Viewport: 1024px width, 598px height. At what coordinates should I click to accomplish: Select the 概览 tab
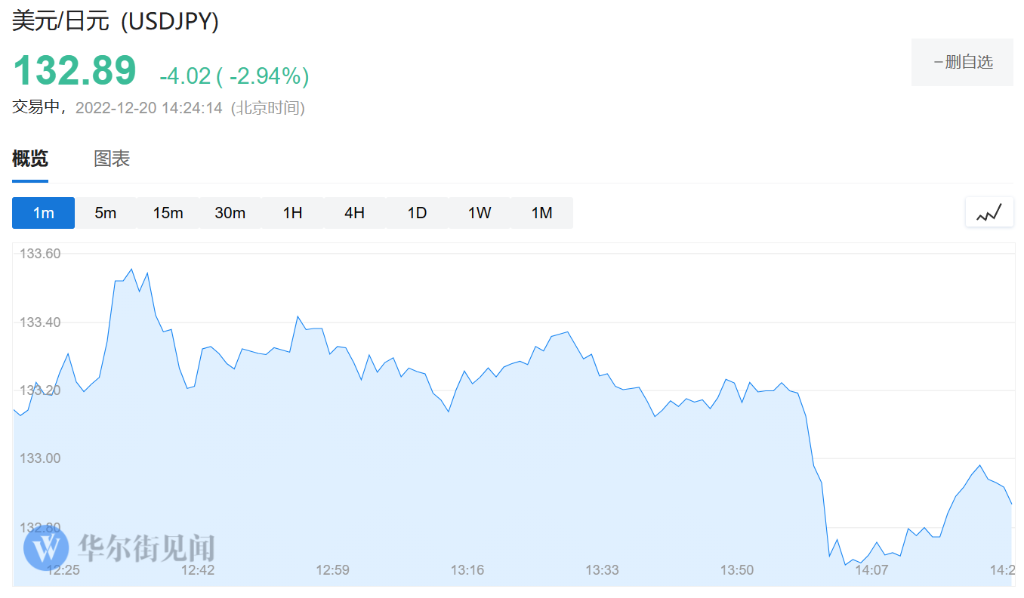click(x=30, y=159)
